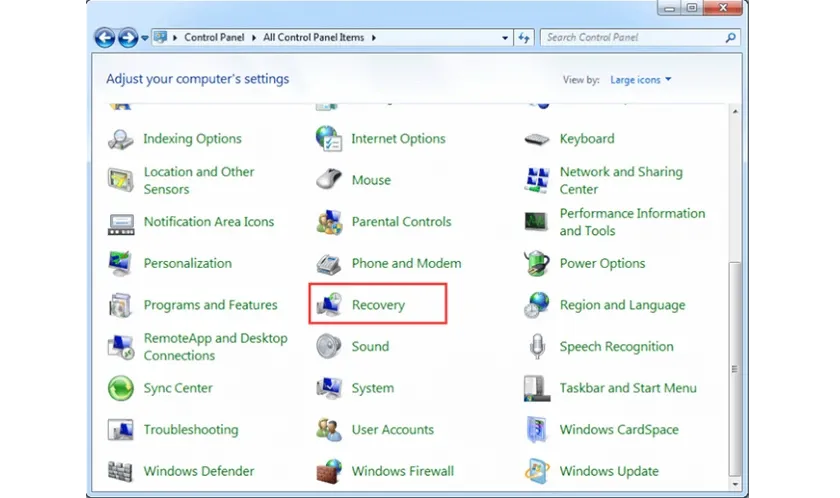Expand arrow after All Control Panel Items
Screen dimensions: 840x498
tap(374, 37)
